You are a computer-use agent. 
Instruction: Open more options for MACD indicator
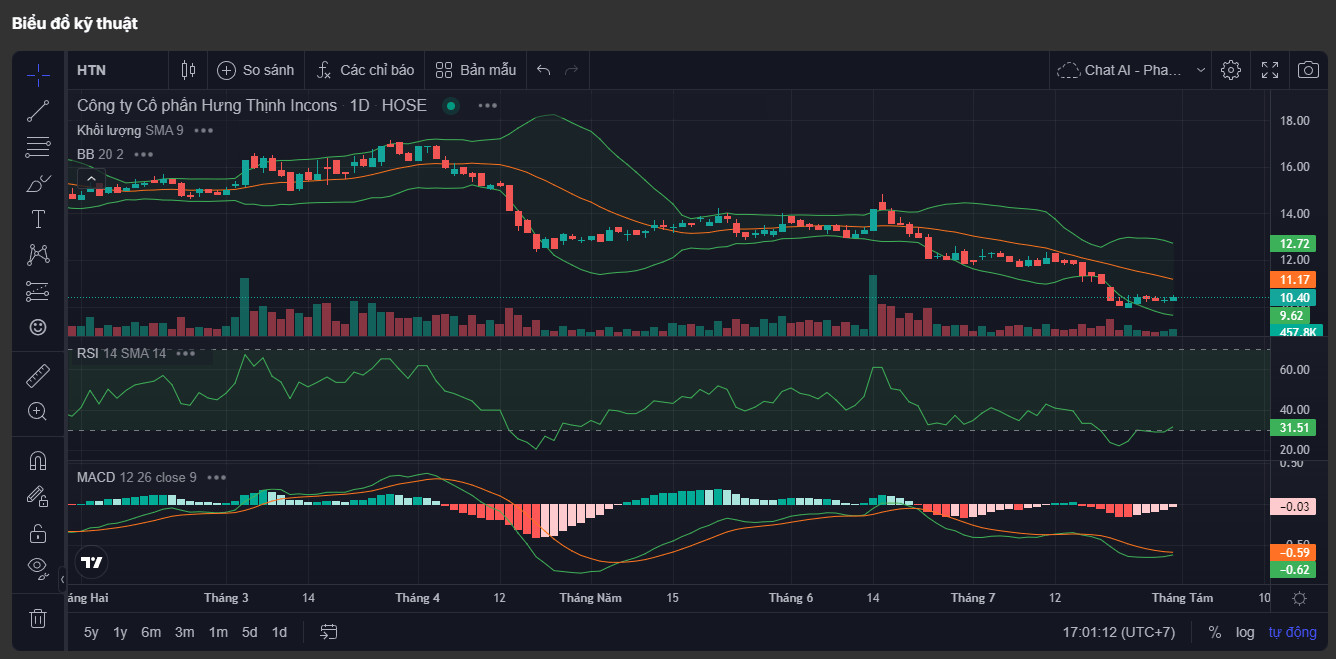[x=217, y=477]
